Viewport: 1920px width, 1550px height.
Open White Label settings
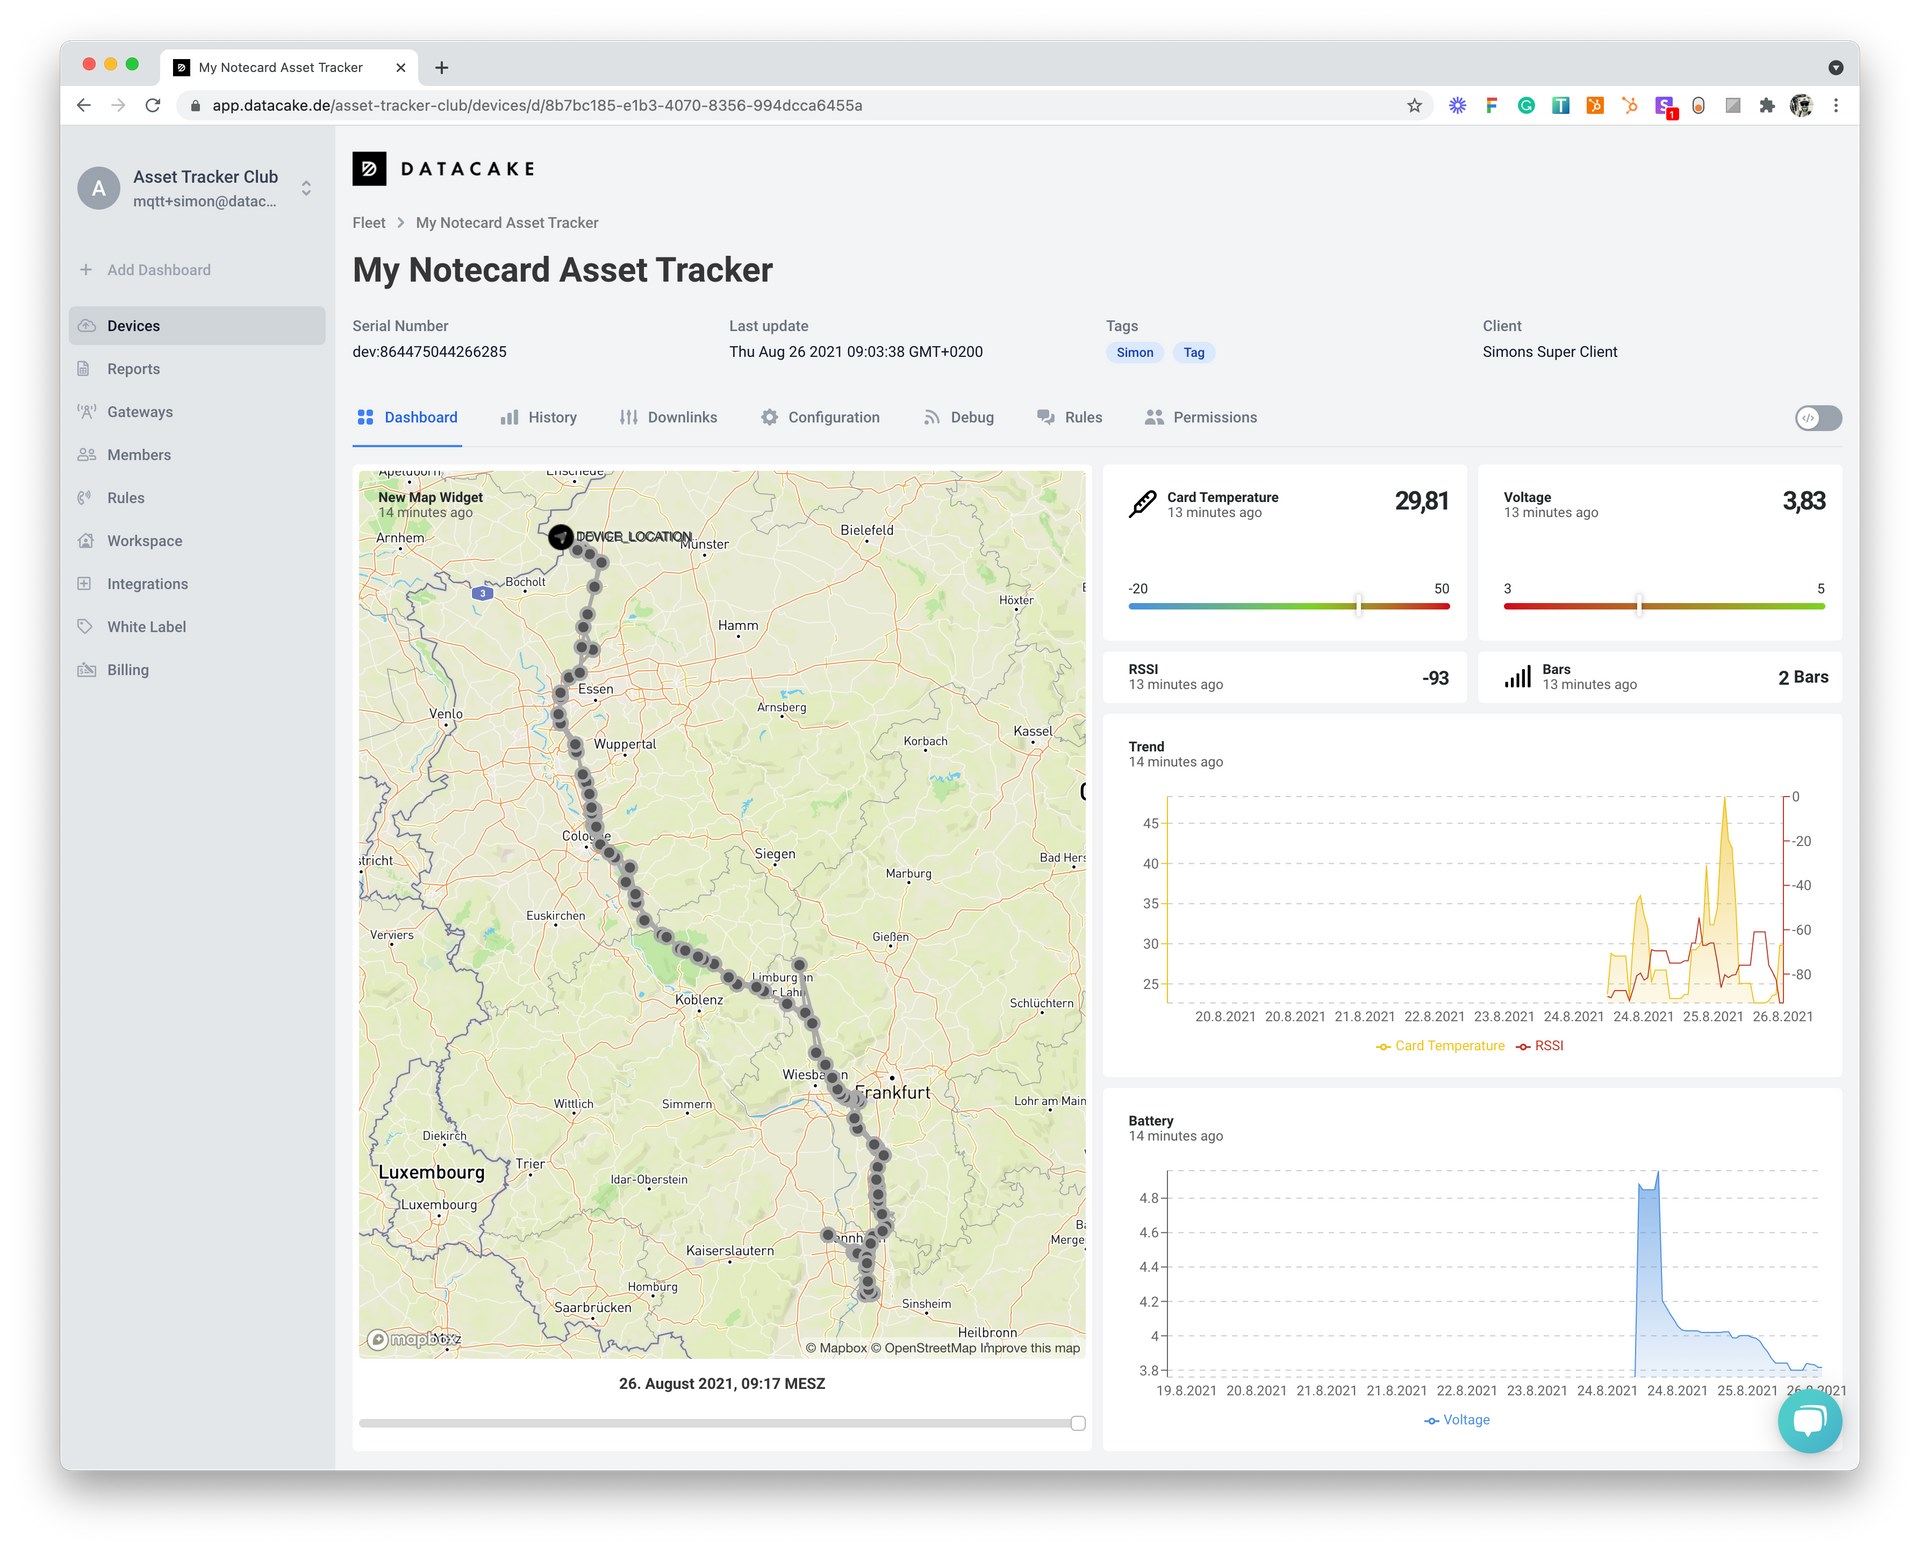click(197, 627)
